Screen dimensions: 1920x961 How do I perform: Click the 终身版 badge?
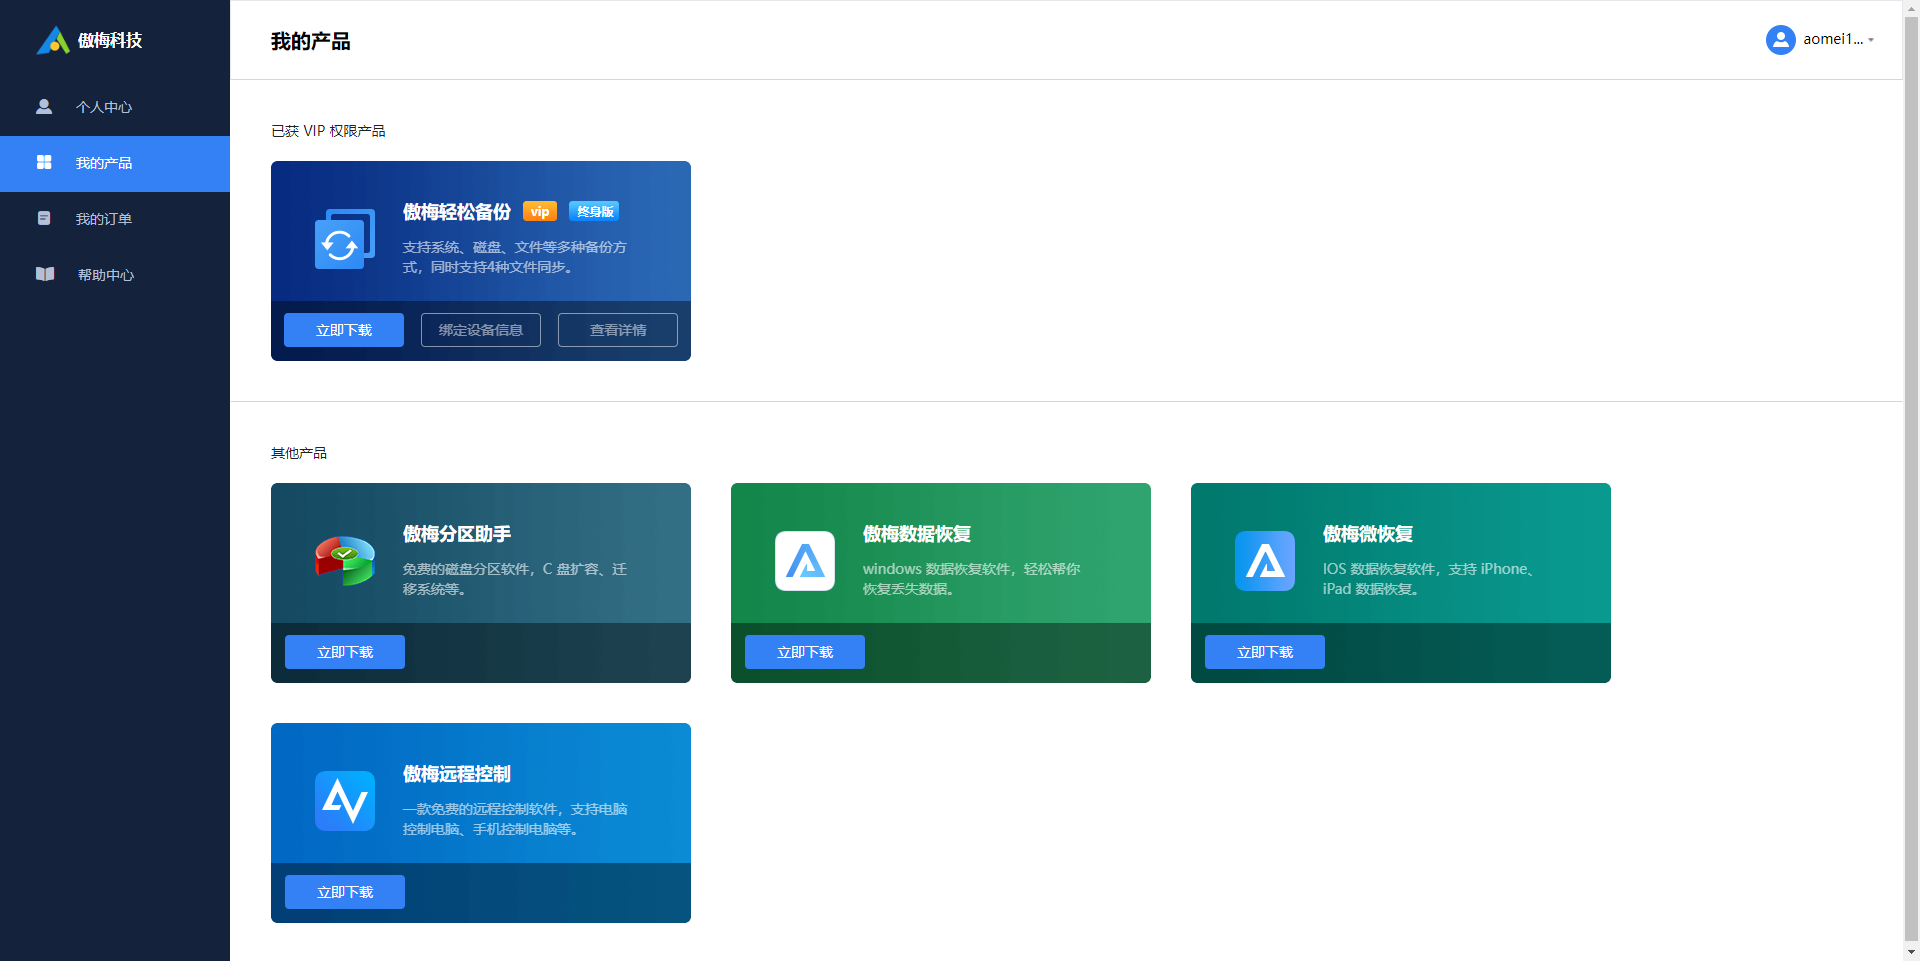click(595, 211)
